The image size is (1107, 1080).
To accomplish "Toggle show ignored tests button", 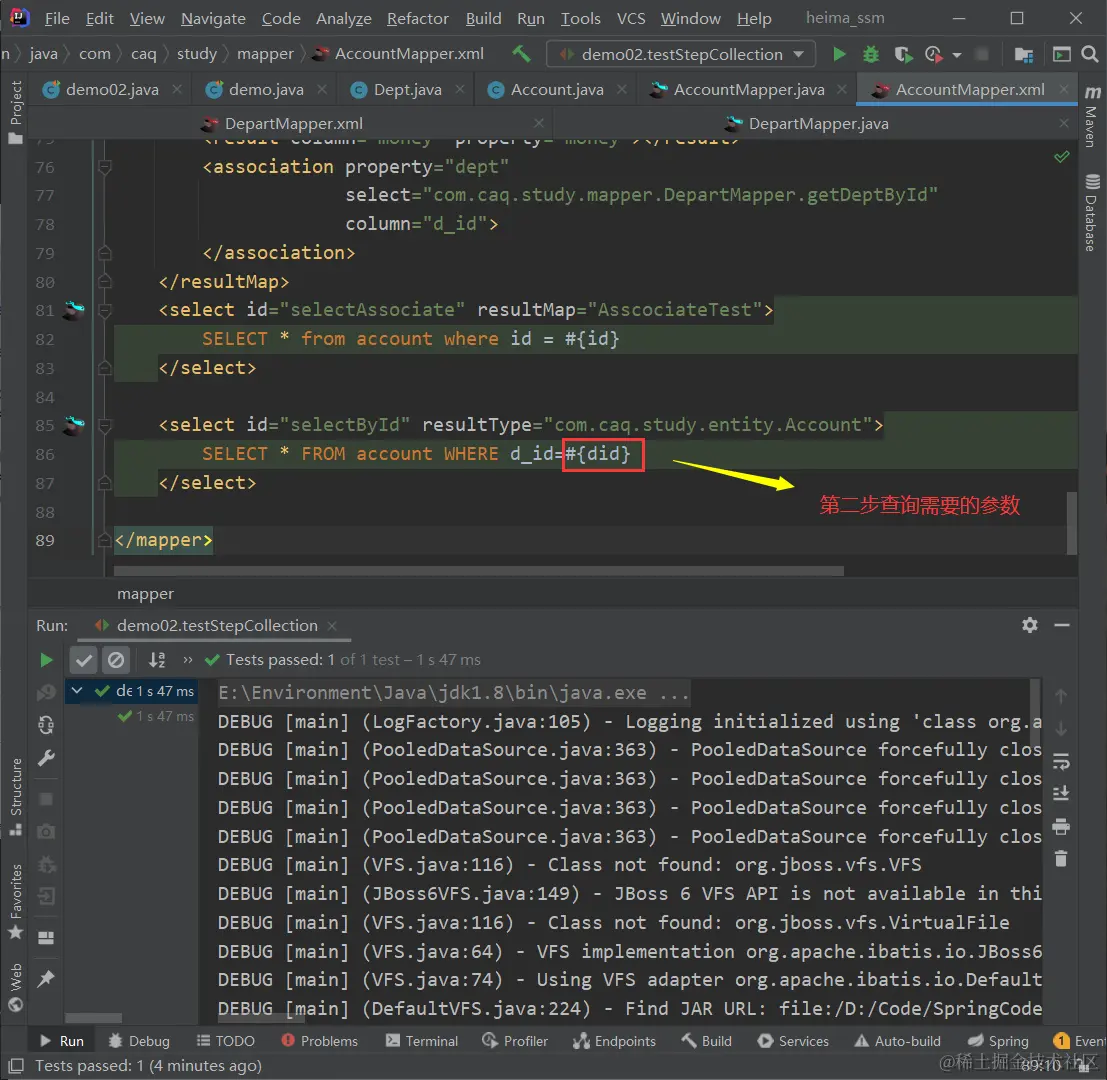I will (x=115, y=660).
